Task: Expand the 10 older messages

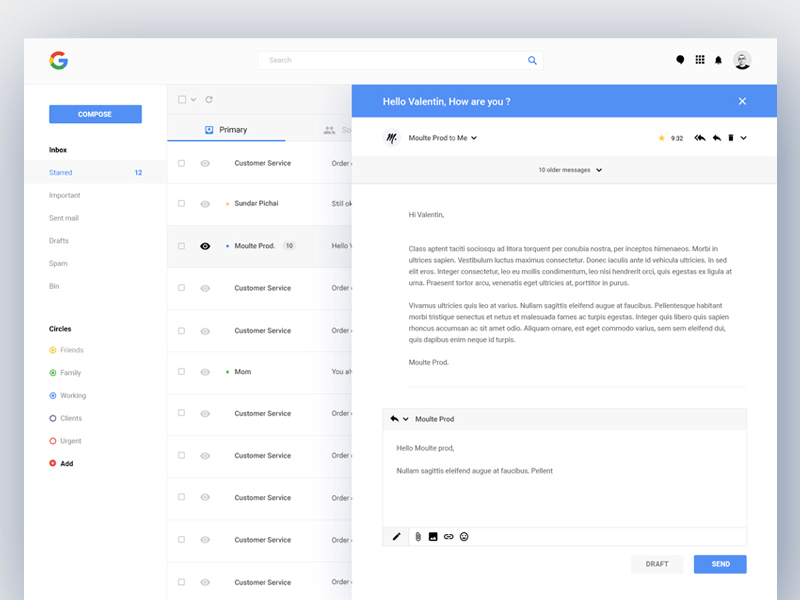Action: click(x=570, y=170)
